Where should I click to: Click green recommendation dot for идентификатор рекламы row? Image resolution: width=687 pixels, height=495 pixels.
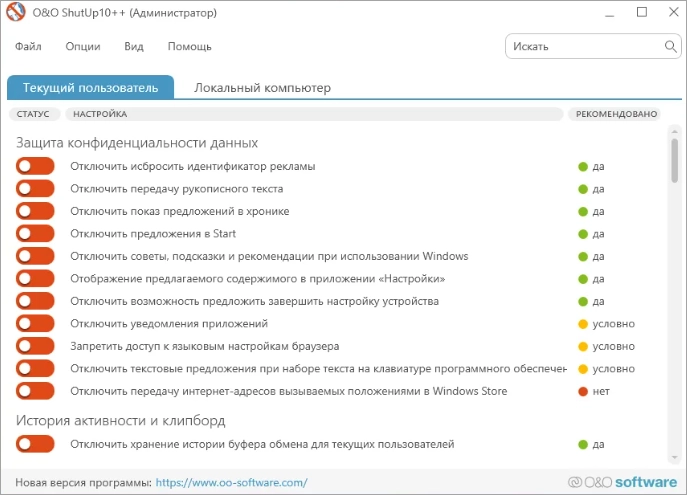(583, 166)
